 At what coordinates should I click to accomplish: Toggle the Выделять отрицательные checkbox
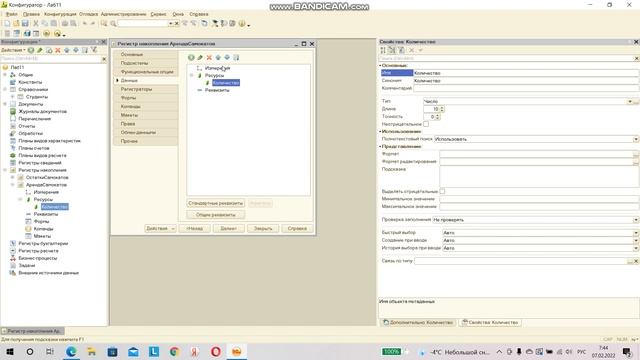coord(442,191)
